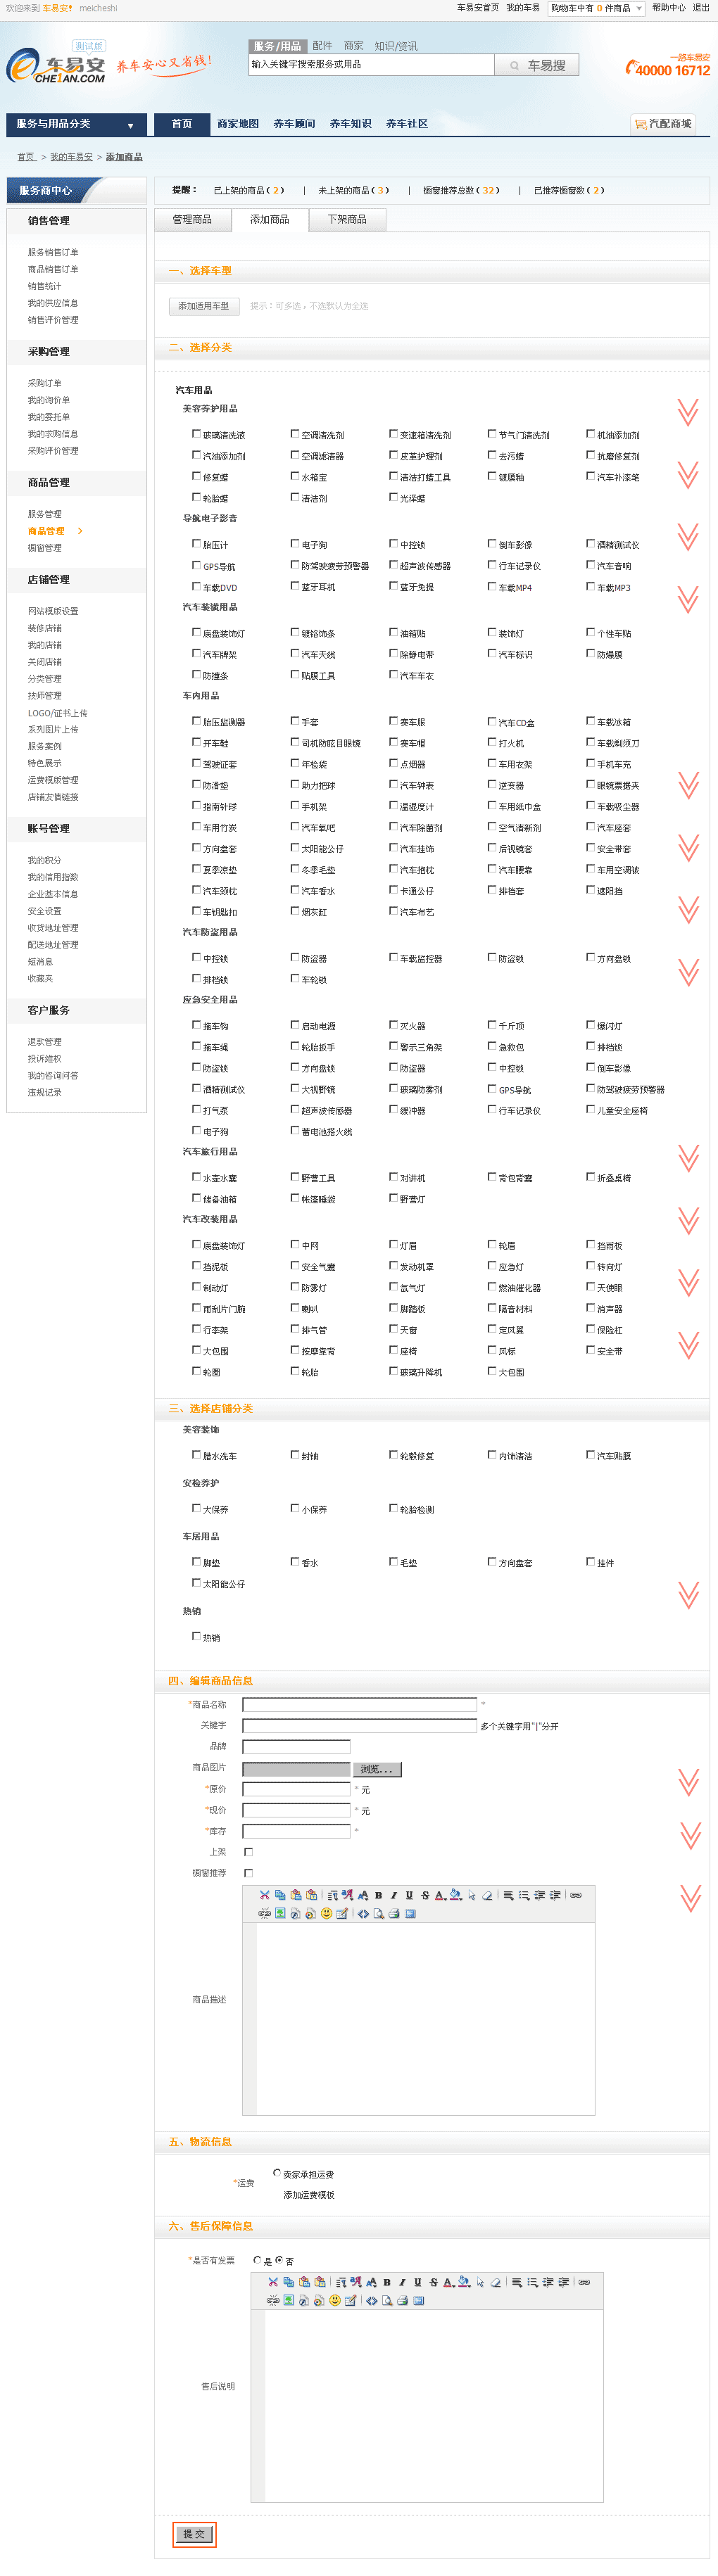Viewport: 718px width, 2576px height.
Task: Click Cut icon in 商品描述 editor
Action: tap(265, 1895)
